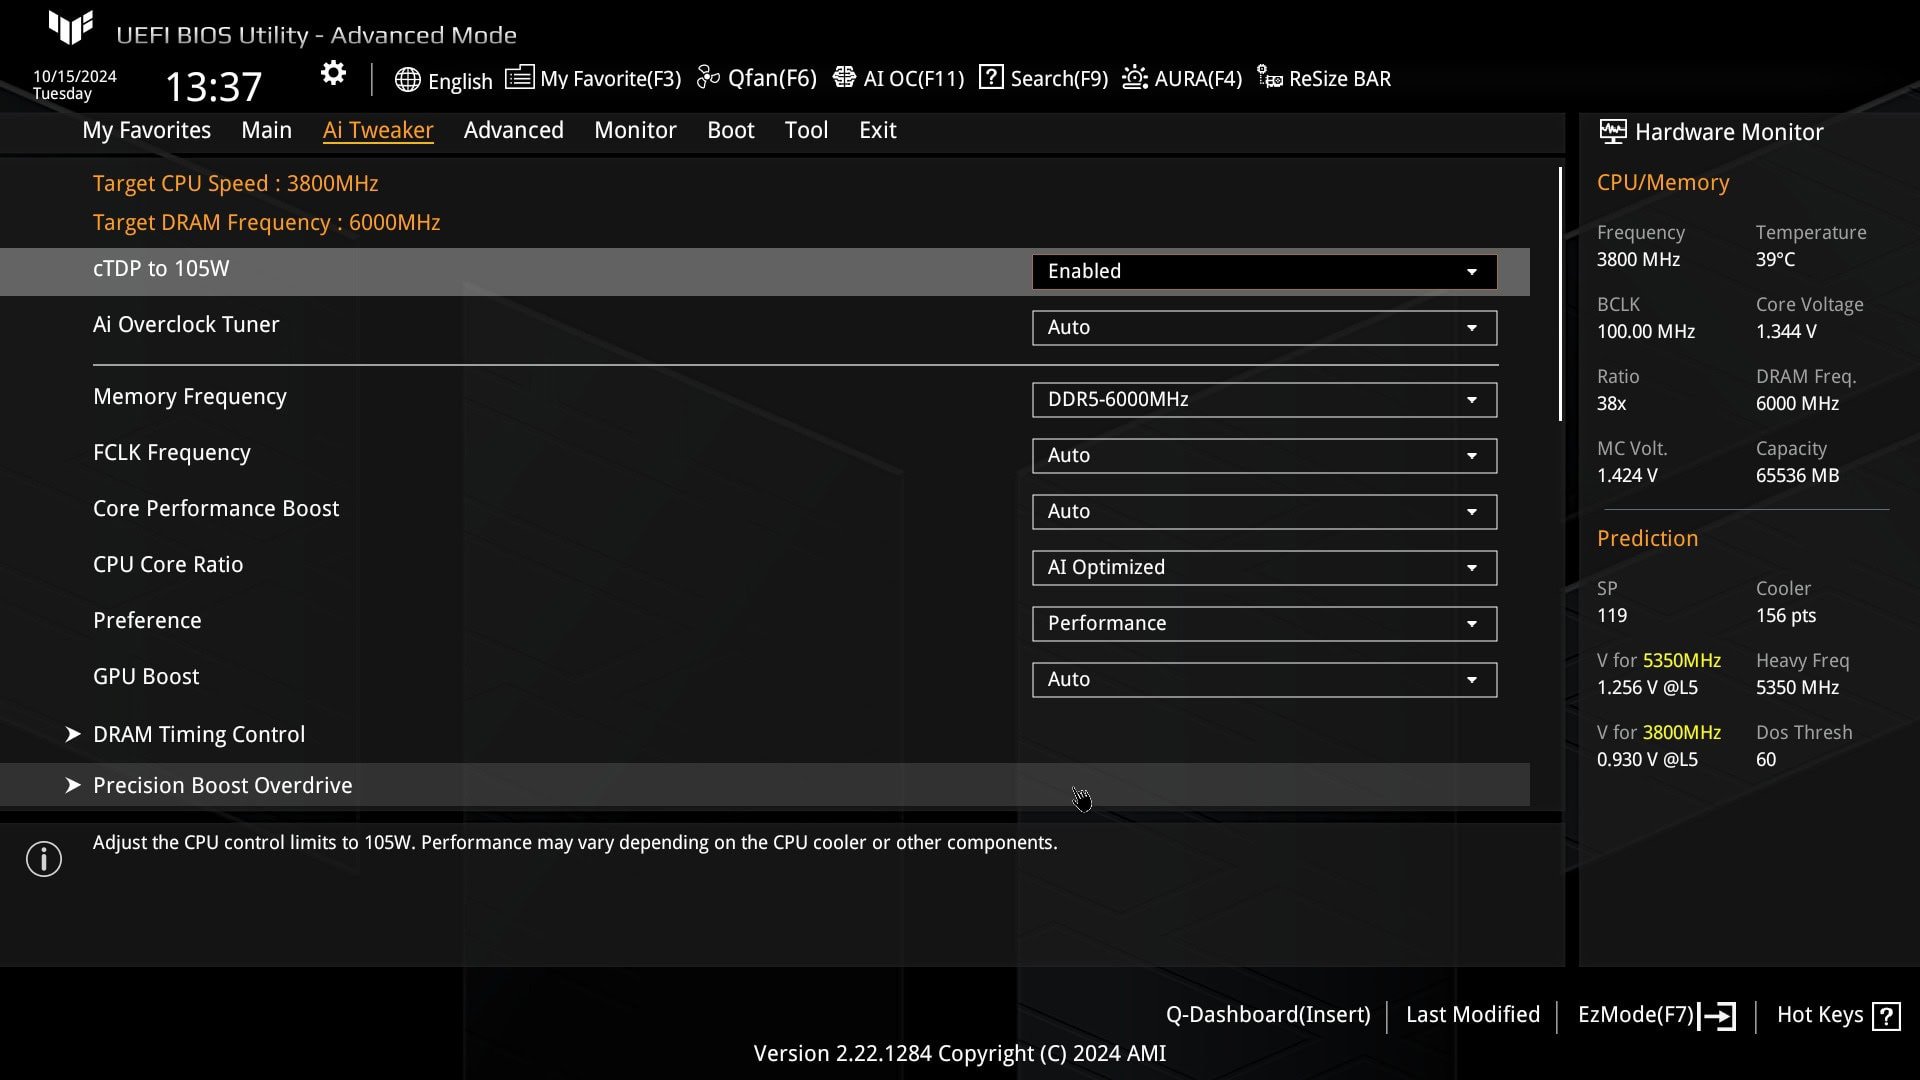1920x1080 pixels.
Task: Select Ai Tweaker menu tab
Action: (x=378, y=129)
